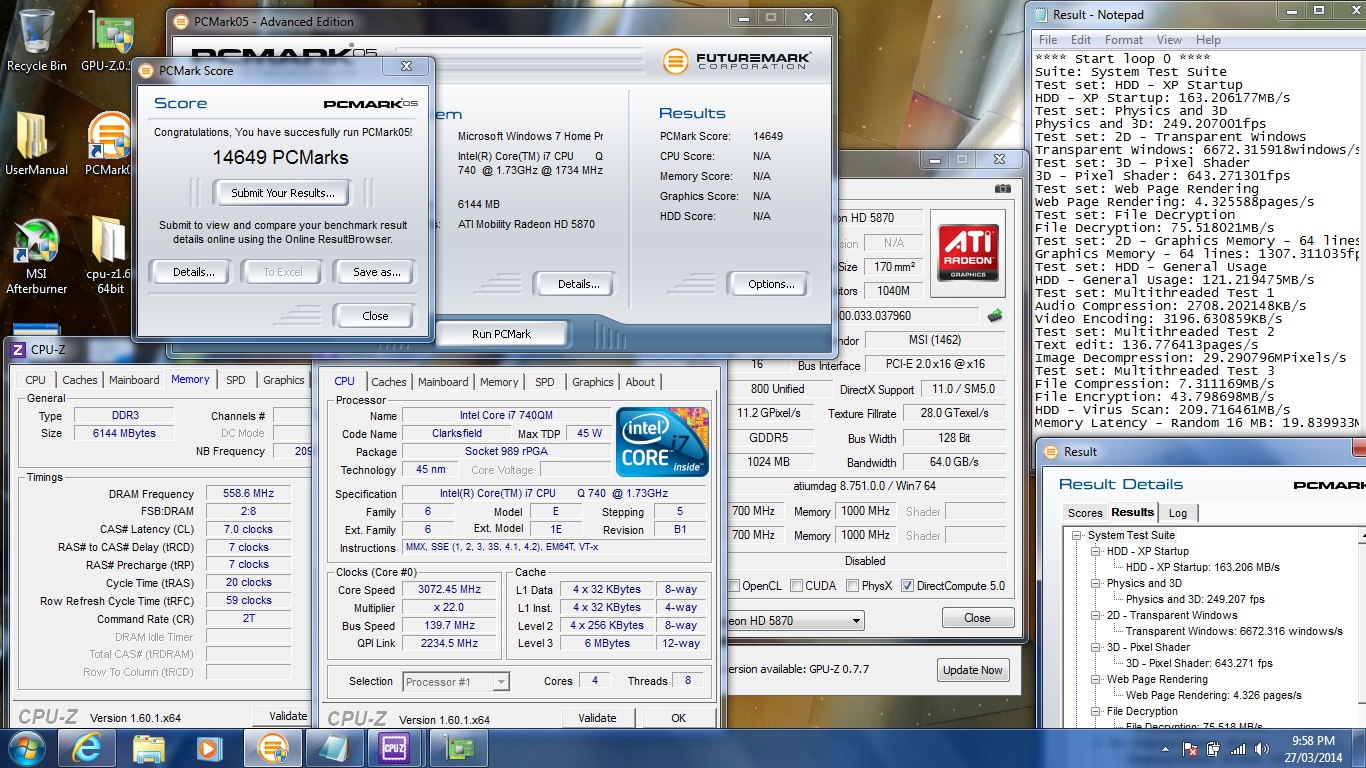The height and width of the screenshot is (768, 1366).
Task: Toggle the PhysX checkbox in GPU-Z
Action: click(852, 586)
